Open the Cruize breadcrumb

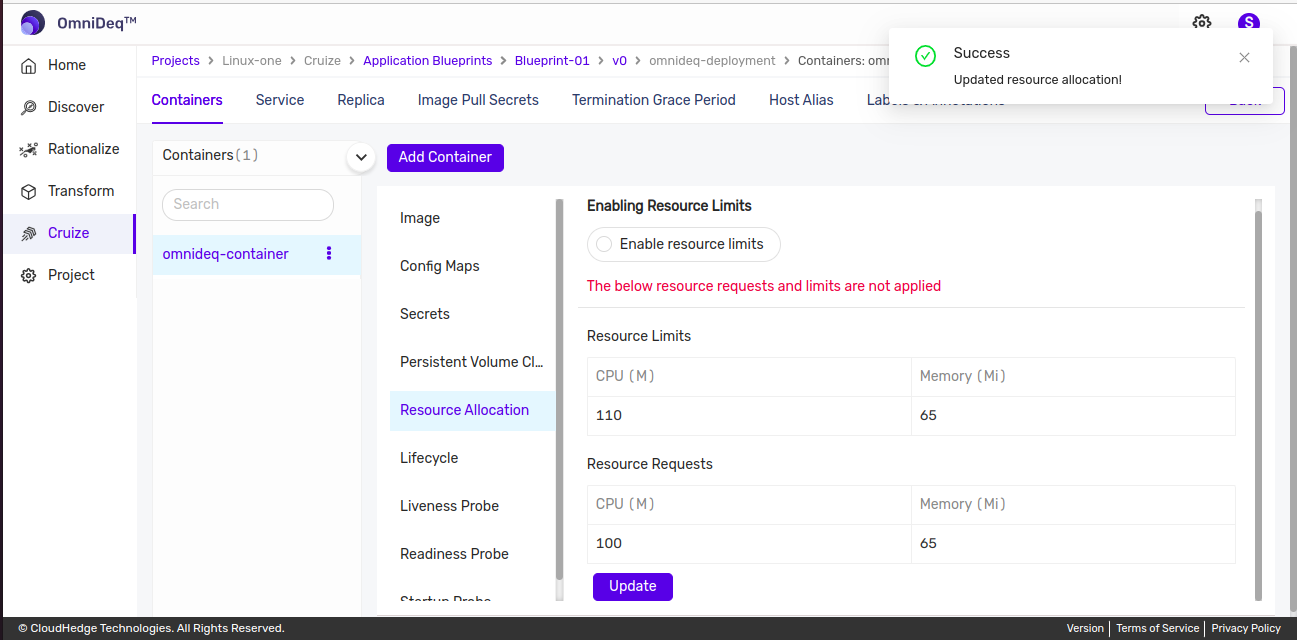point(322,61)
